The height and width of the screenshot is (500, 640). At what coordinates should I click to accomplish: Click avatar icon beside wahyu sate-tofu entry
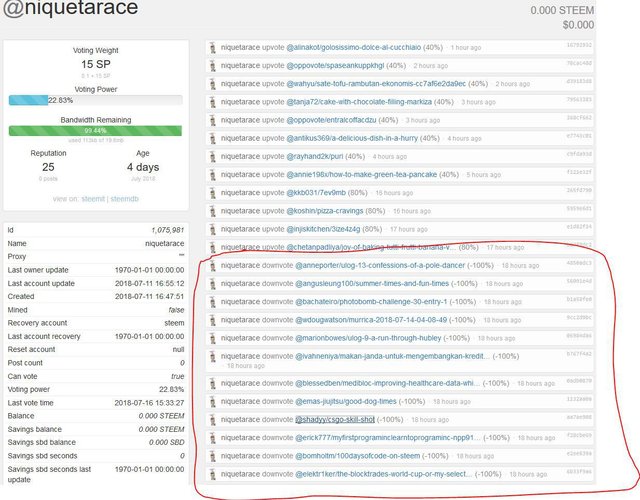[x=212, y=84]
